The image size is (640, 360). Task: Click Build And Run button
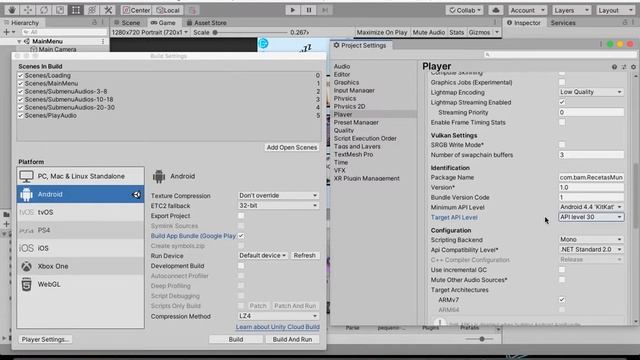click(x=292, y=339)
